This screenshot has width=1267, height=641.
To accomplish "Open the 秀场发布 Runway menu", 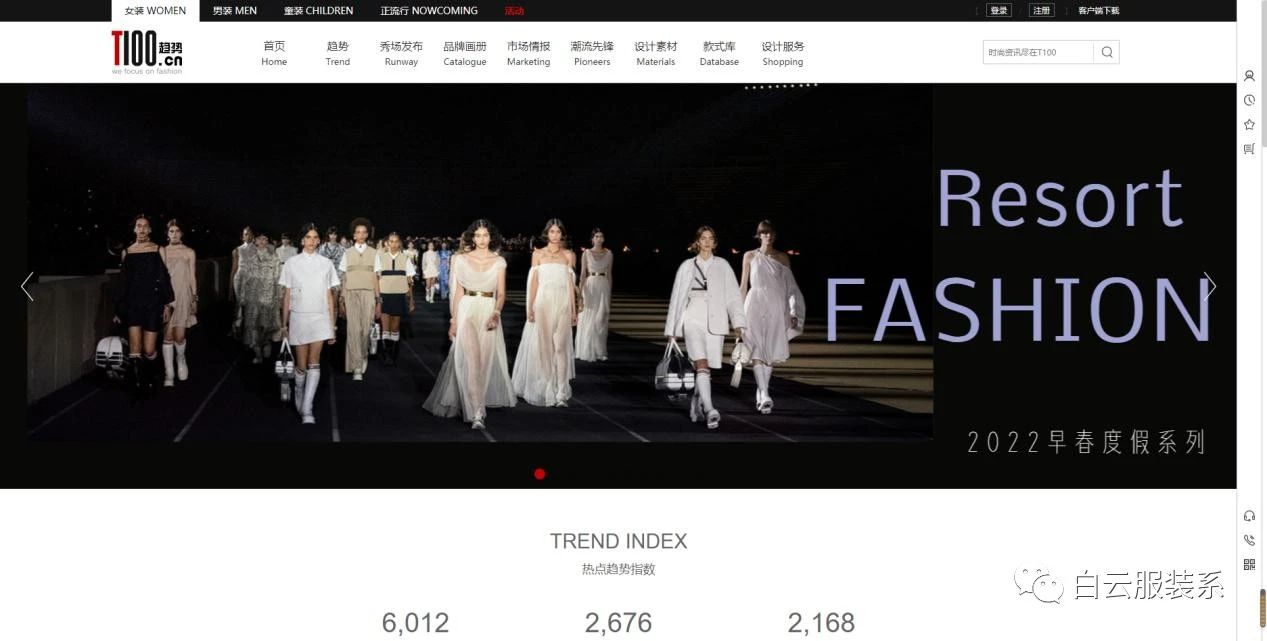I will [x=401, y=53].
